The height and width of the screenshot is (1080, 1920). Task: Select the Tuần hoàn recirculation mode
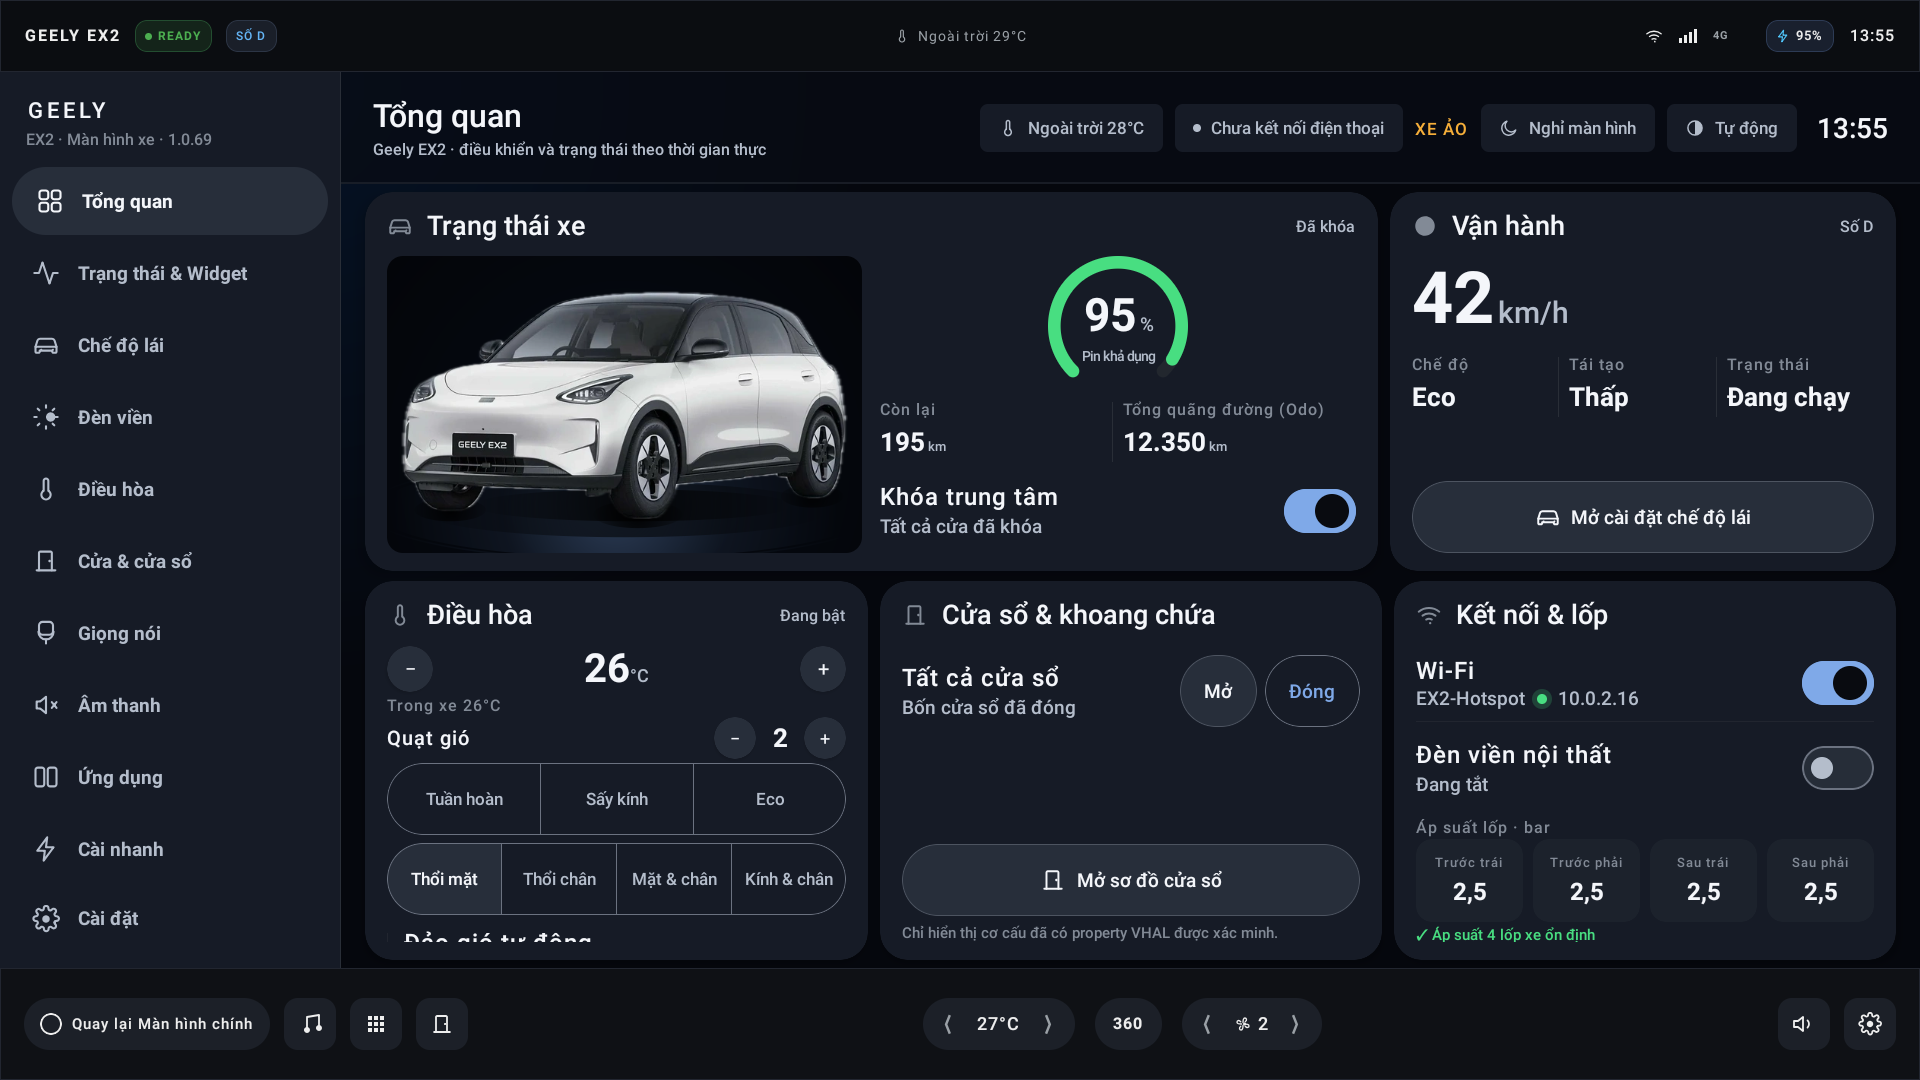click(x=464, y=799)
